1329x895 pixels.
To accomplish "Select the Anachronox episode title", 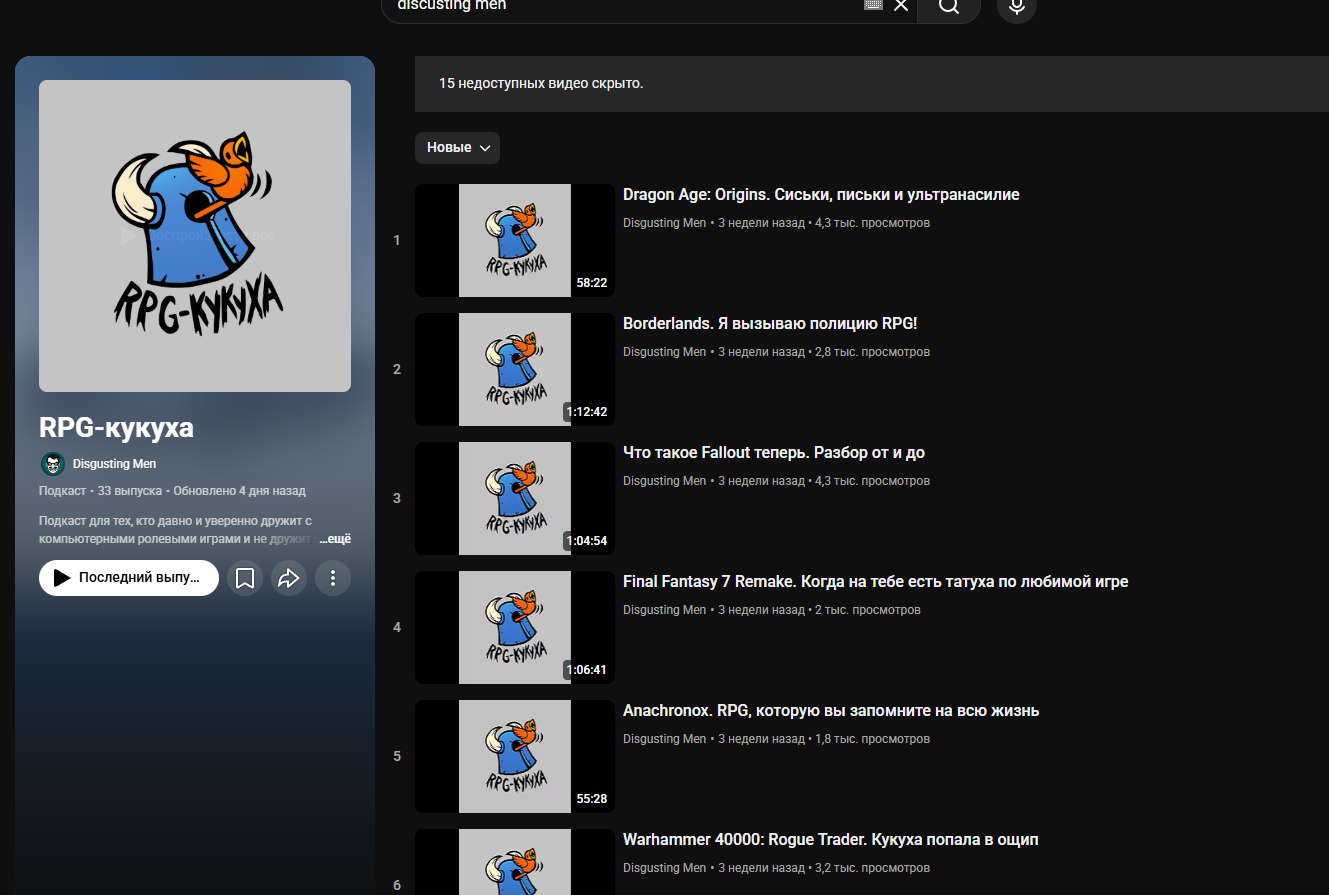I will pos(830,711).
